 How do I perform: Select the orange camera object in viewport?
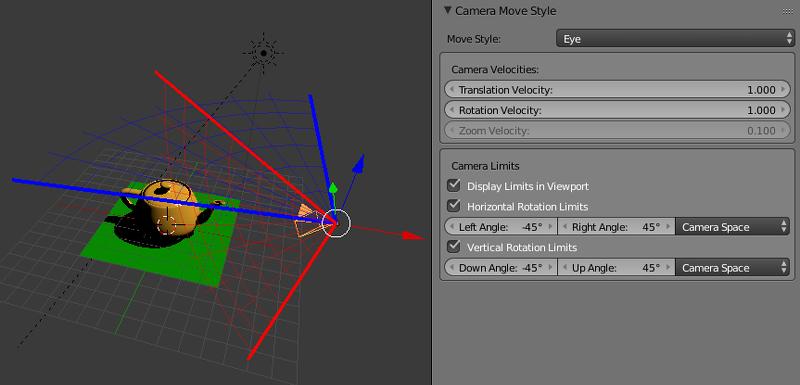308,221
